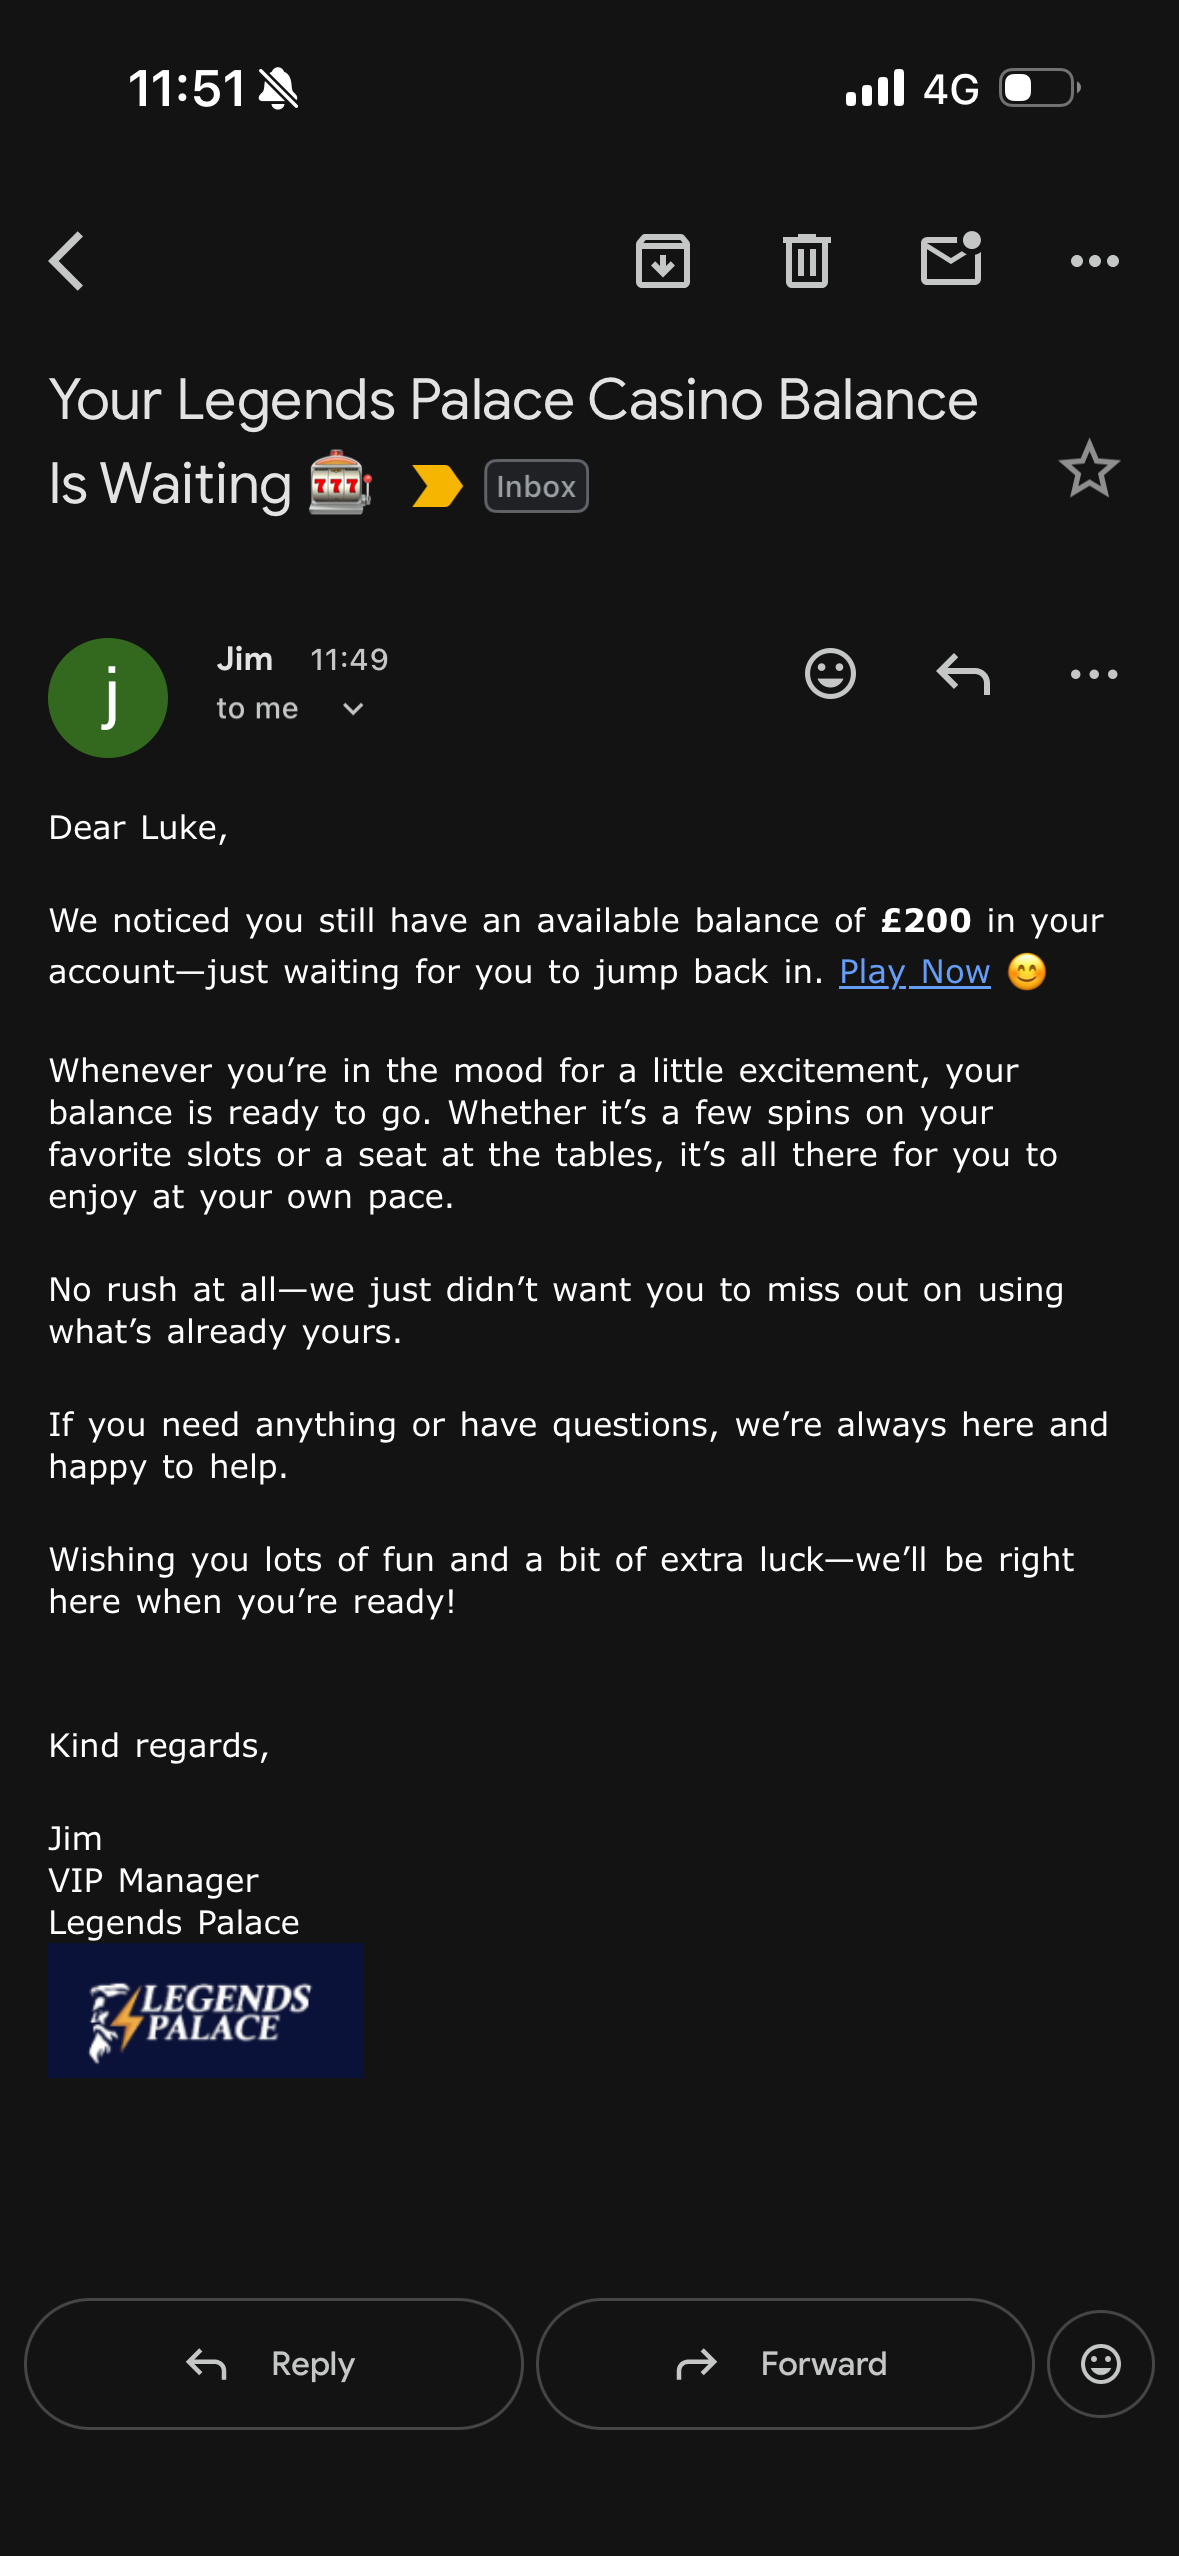
Task: Open Jim's green sender avatar
Action: (108, 698)
